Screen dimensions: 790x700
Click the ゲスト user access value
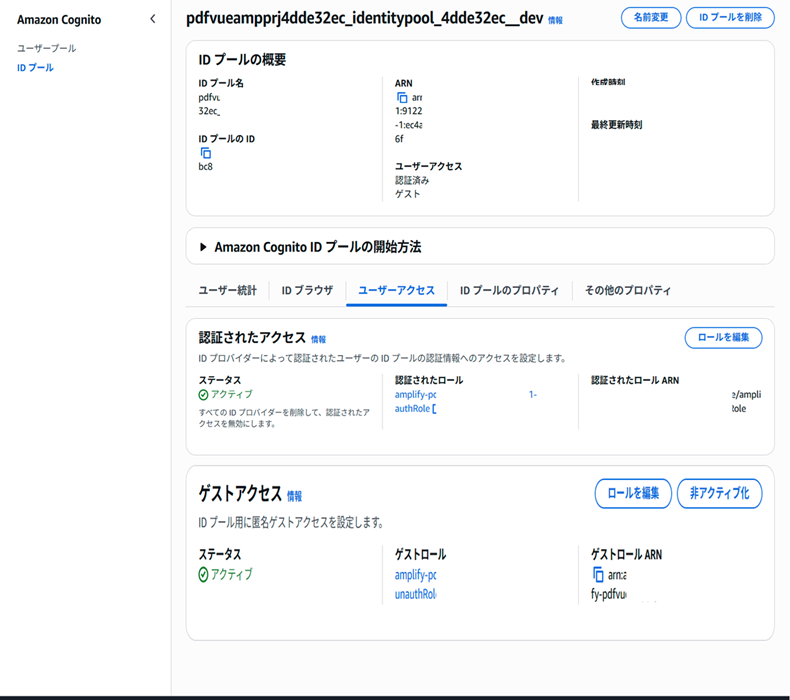(407, 194)
